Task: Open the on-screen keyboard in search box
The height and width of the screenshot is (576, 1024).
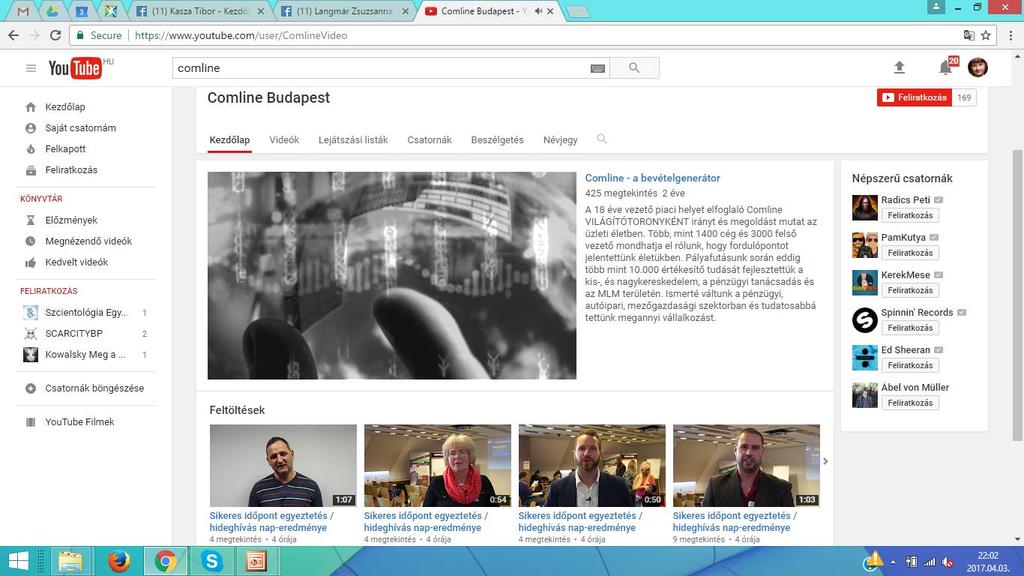Action: tap(598, 69)
